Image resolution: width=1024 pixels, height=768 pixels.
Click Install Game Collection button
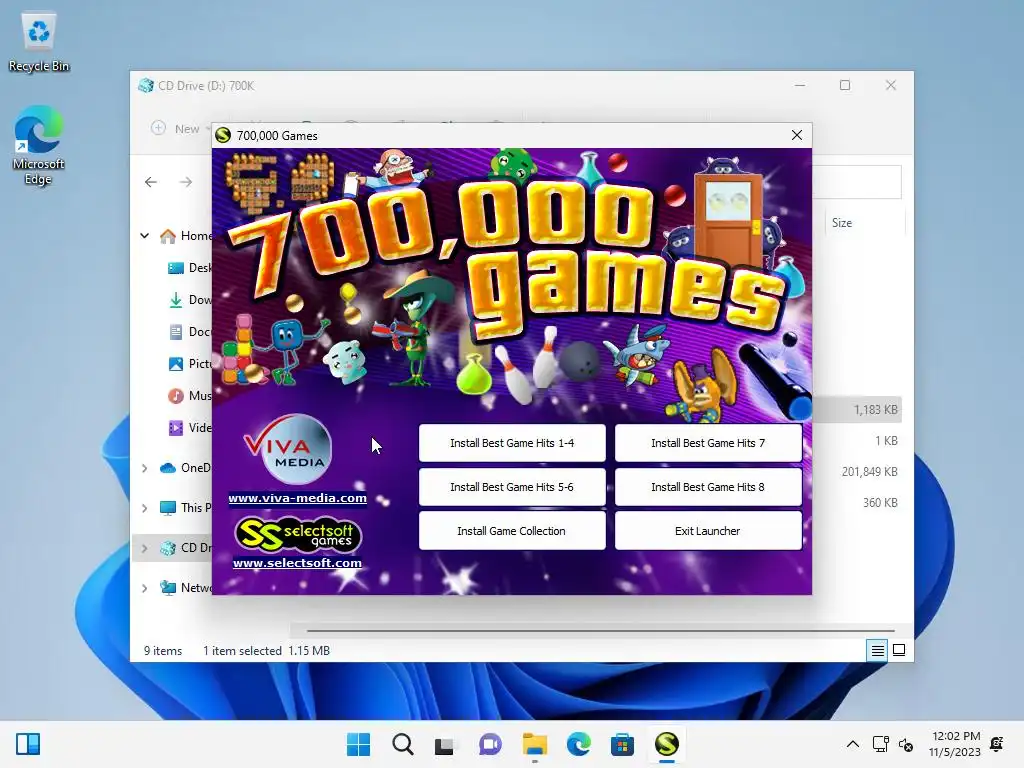point(512,531)
